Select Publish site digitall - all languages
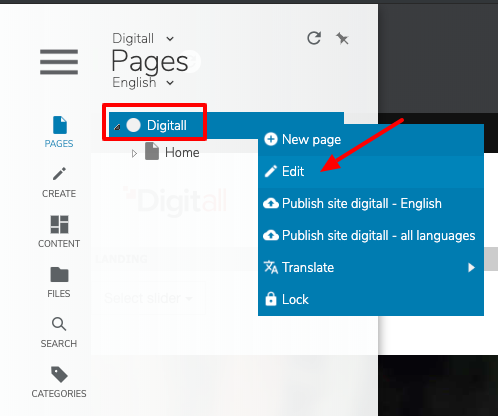498x416 pixels. [371, 236]
